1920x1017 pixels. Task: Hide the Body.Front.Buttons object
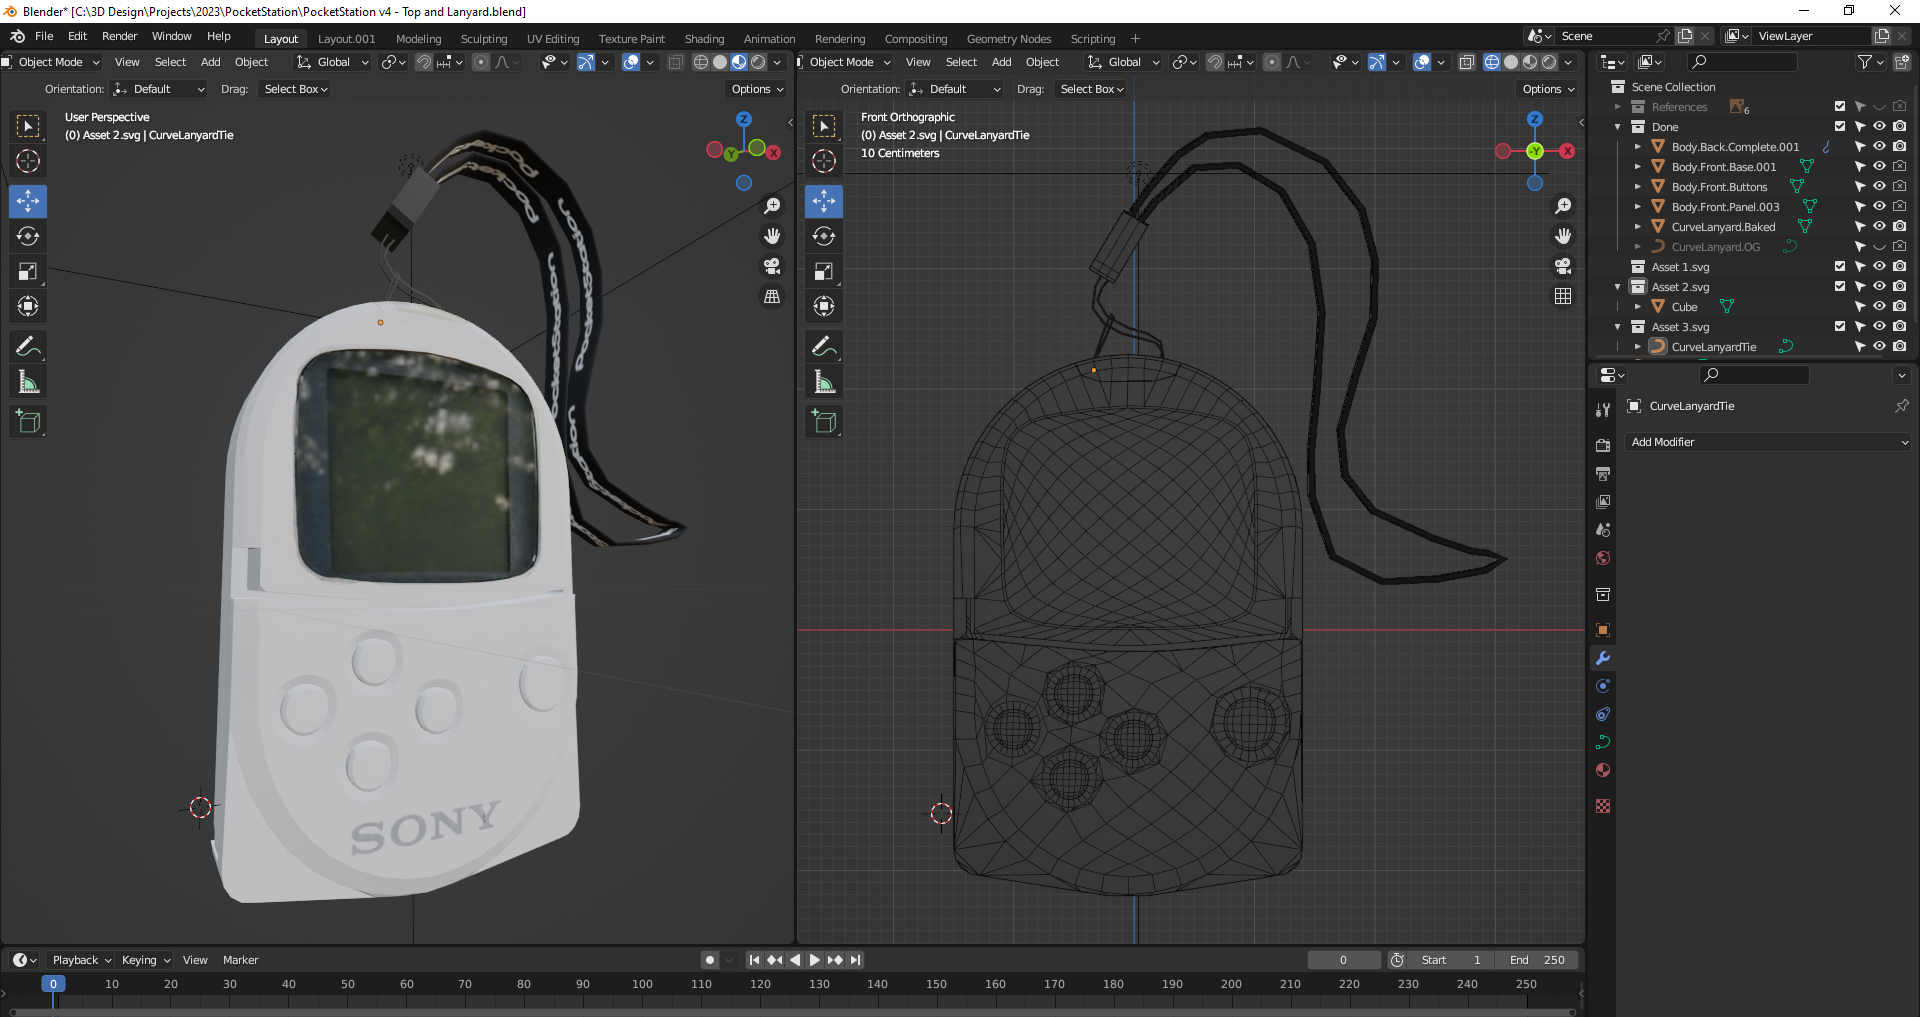pos(1880,186)
